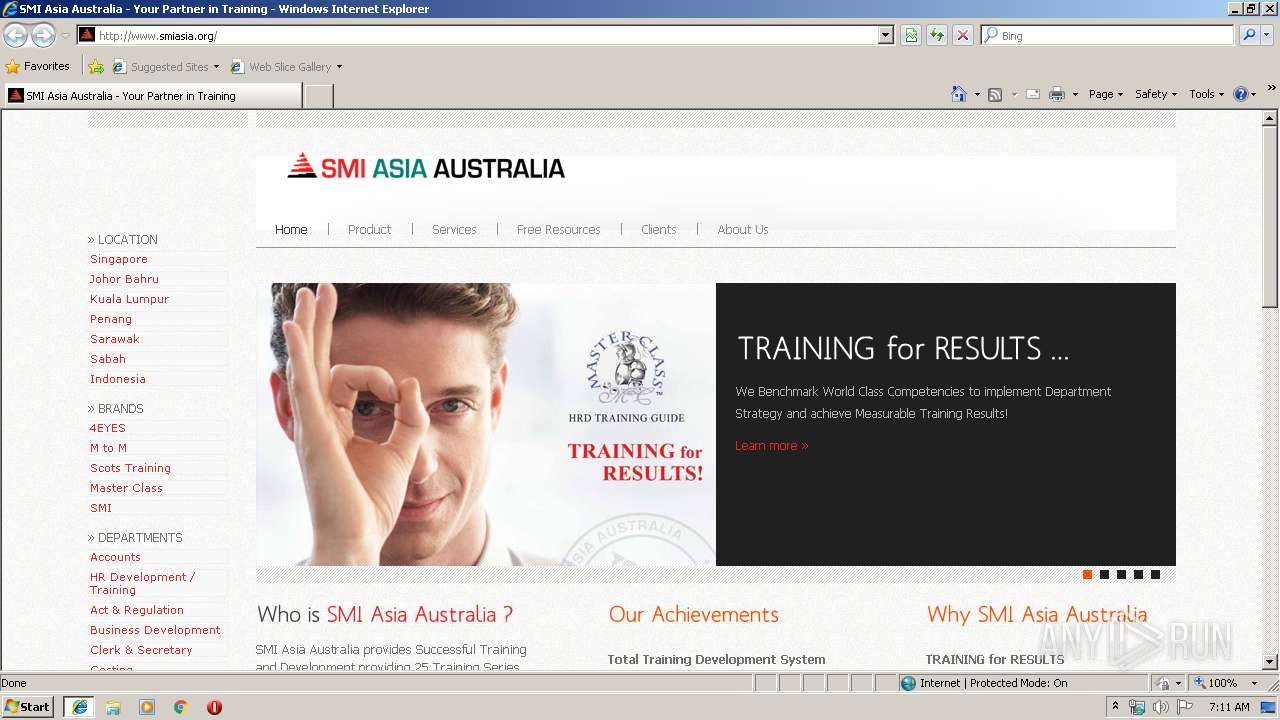Open the Clients navigation item

tap(658, 229)
